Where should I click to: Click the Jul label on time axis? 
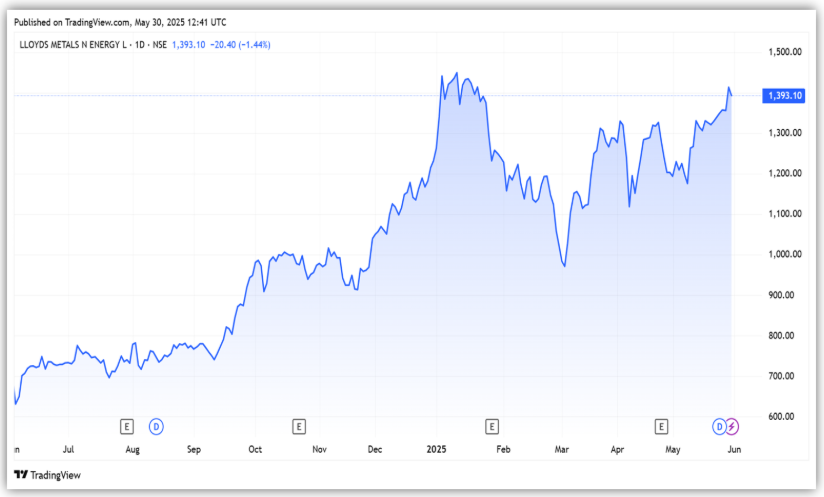[68, 451]
